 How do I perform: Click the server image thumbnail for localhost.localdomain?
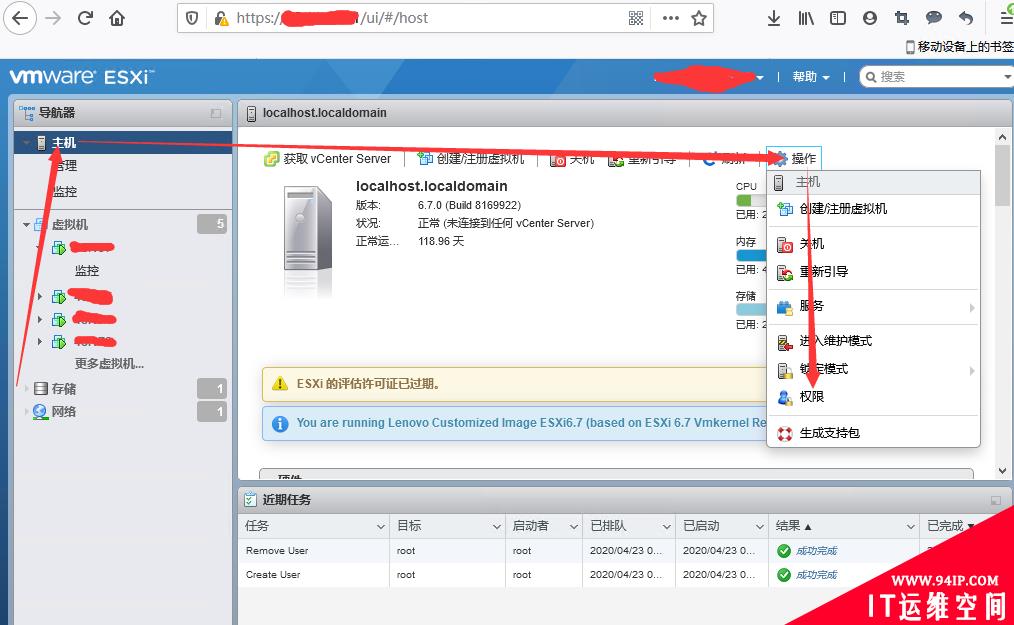pos(308,228)
